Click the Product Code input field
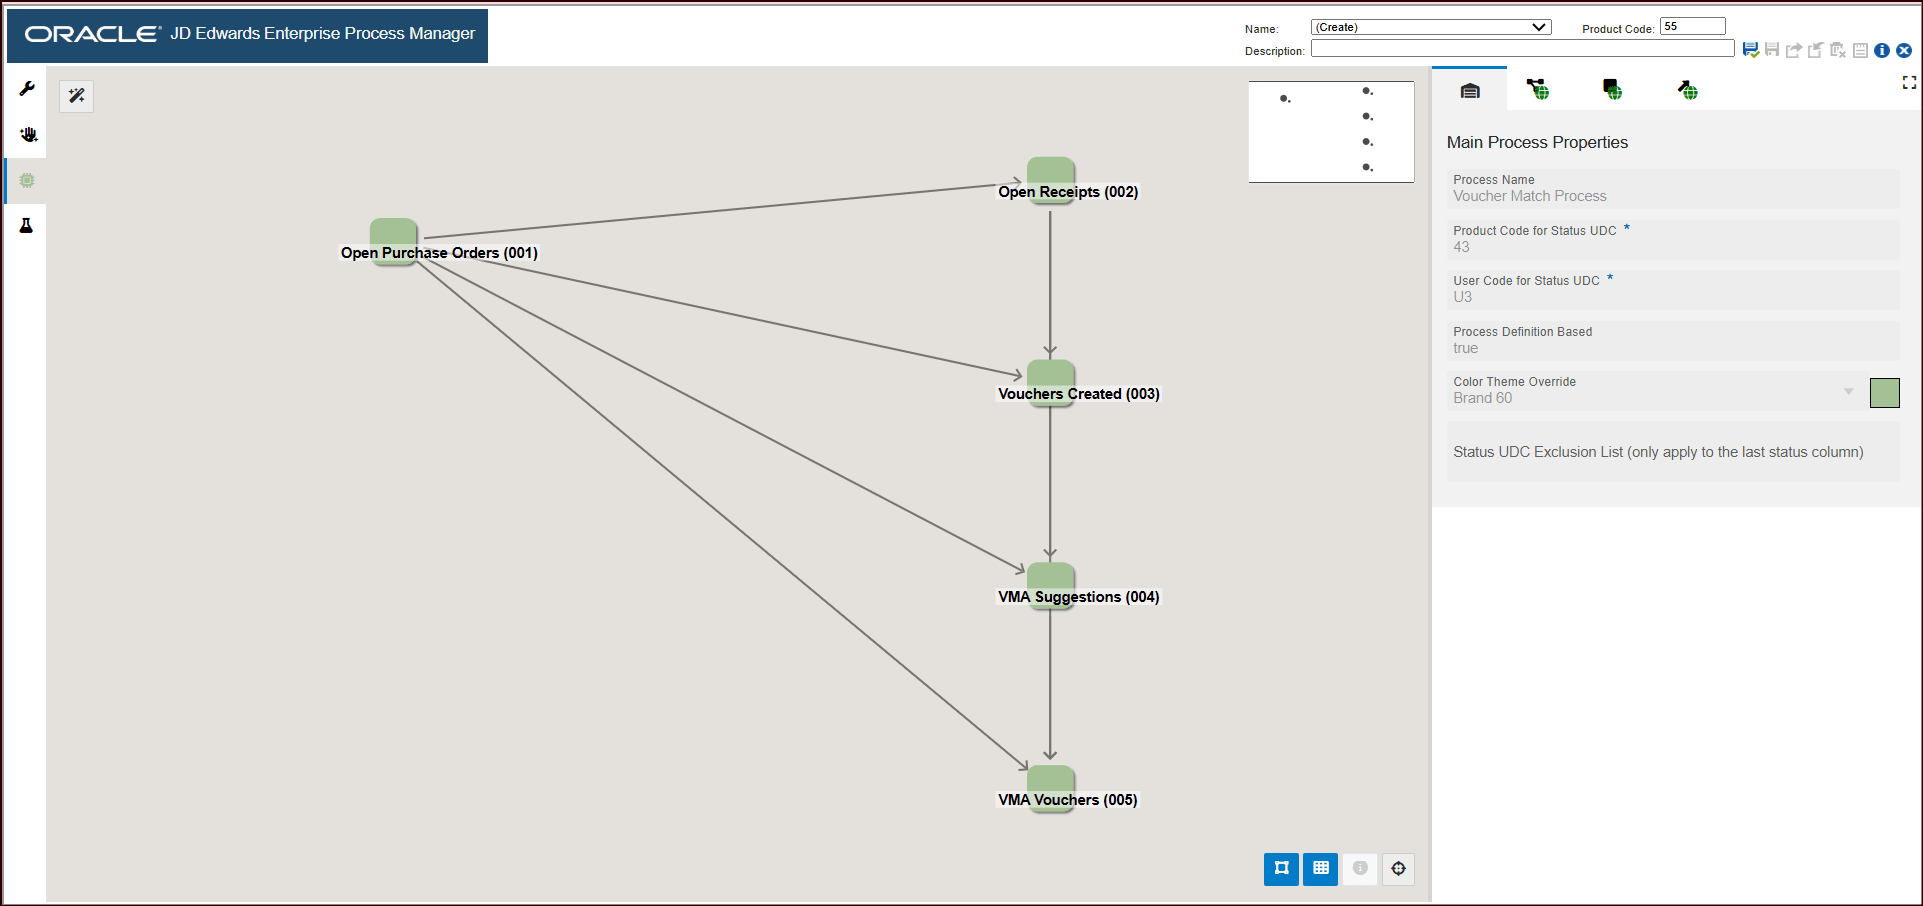 (1693, 26)
